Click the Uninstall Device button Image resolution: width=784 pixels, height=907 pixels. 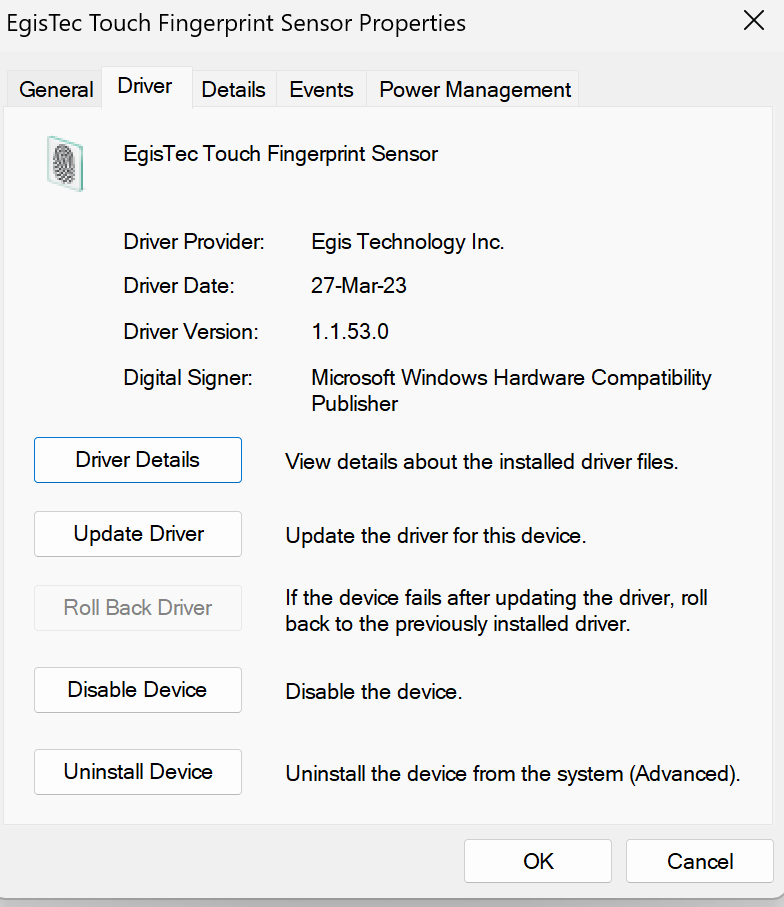tap(138, 772)
